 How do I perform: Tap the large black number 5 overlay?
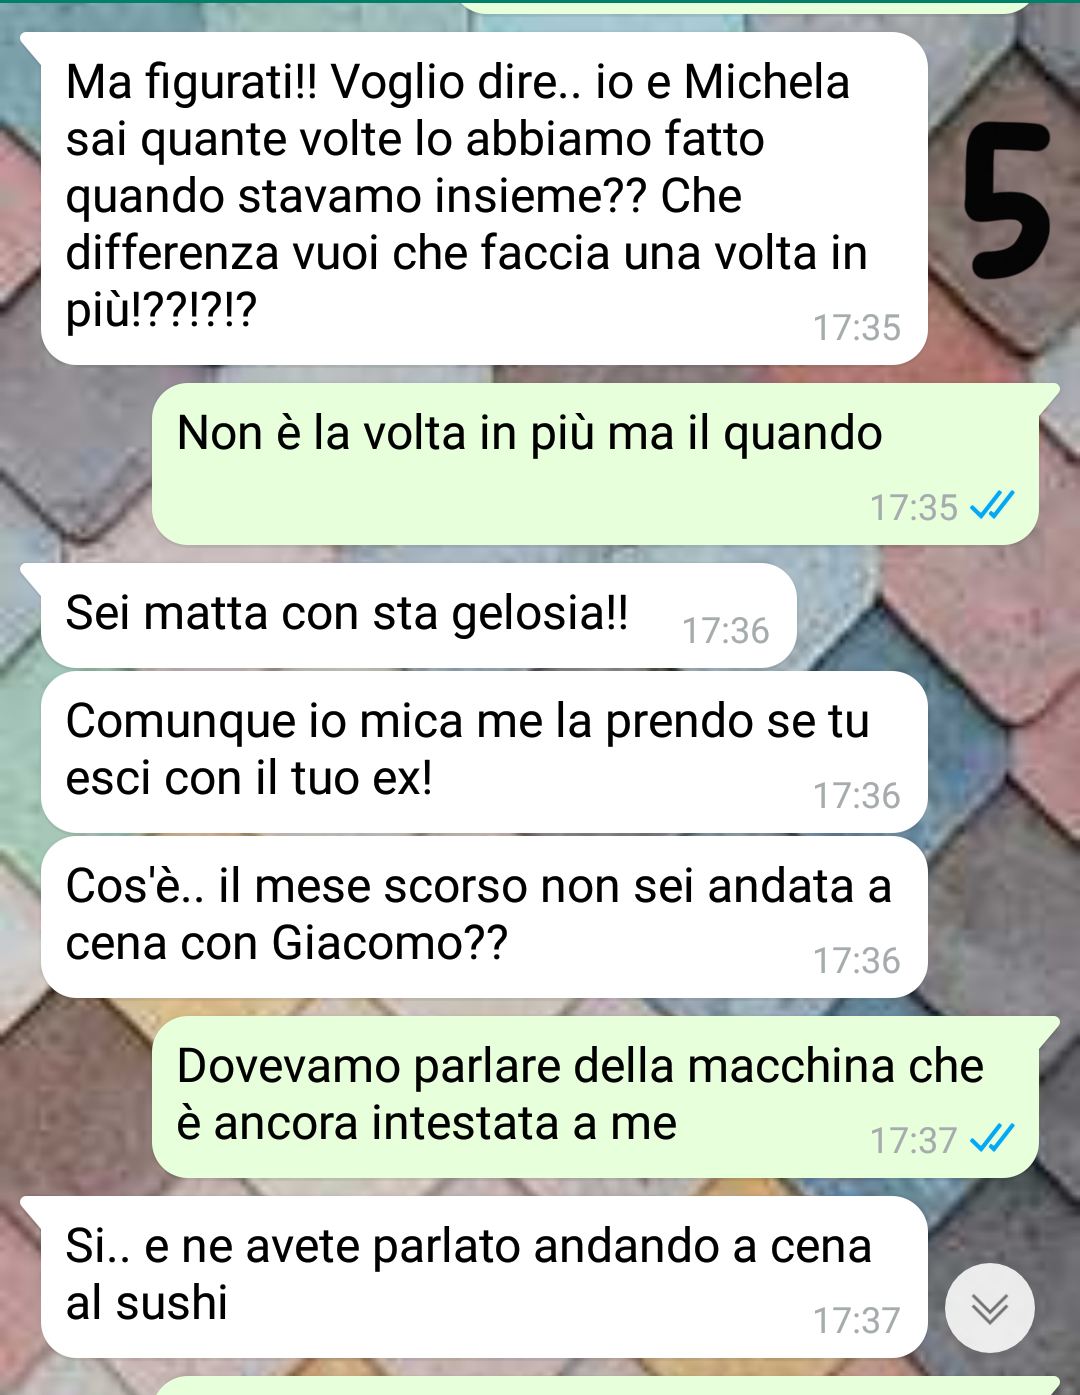point(1006,200)
